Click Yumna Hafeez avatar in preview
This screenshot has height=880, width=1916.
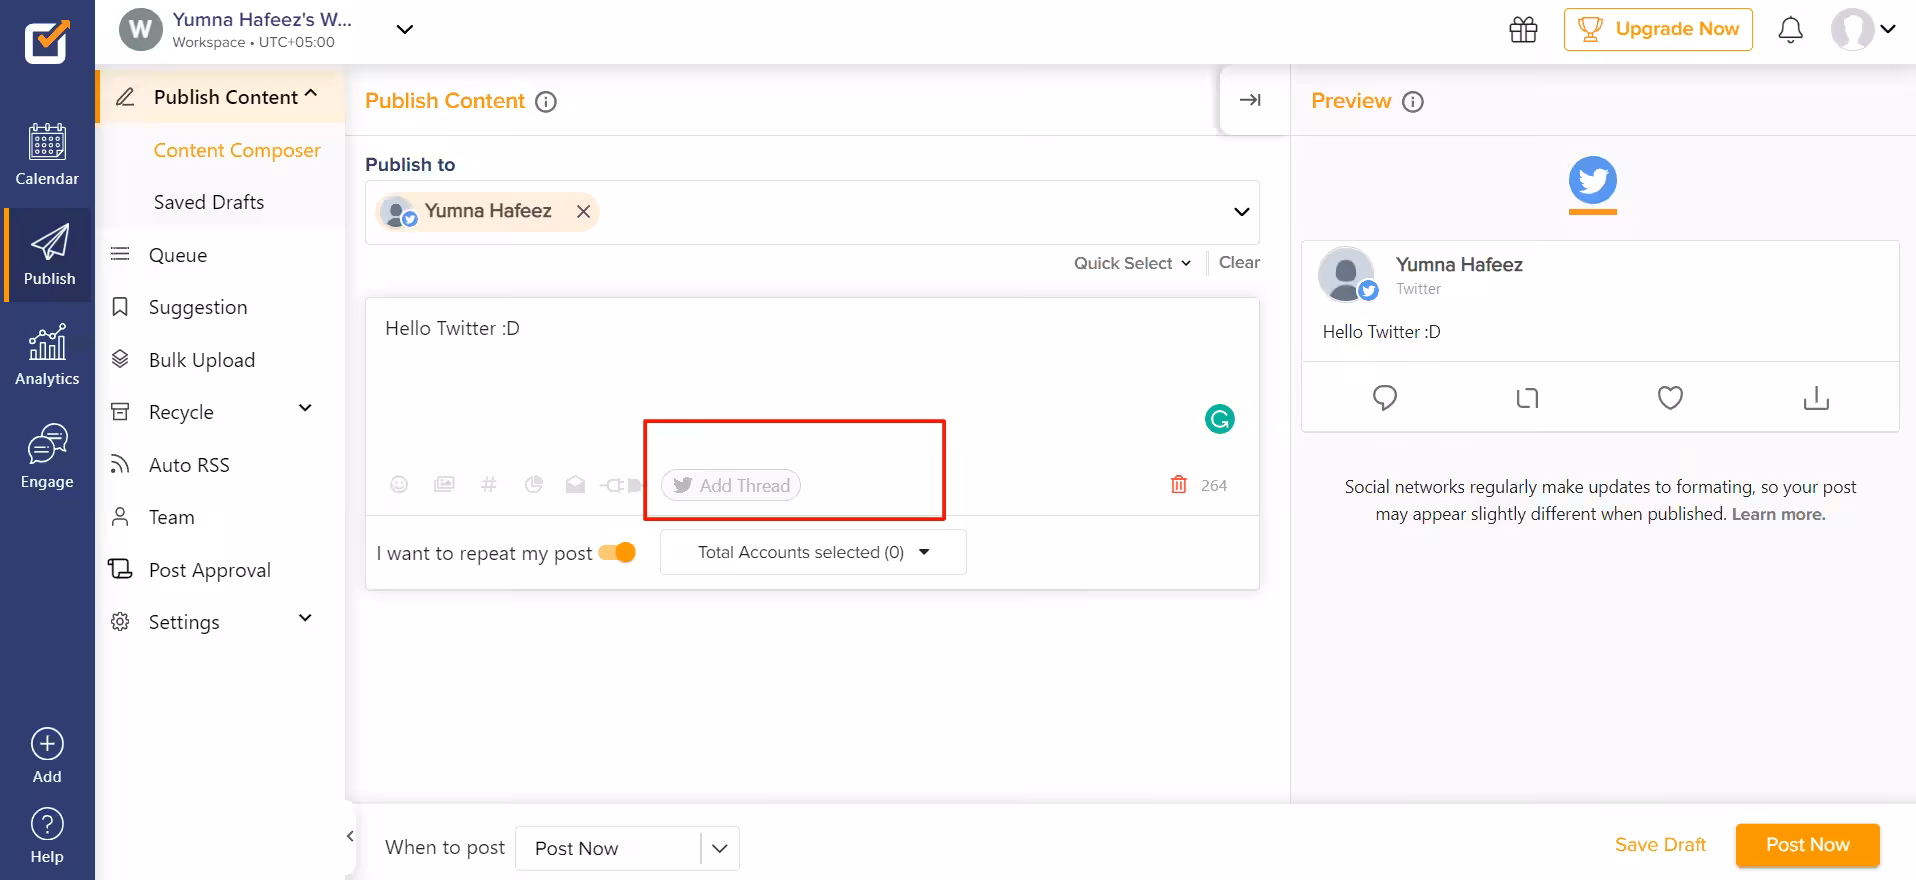[x=1346, y=274]
